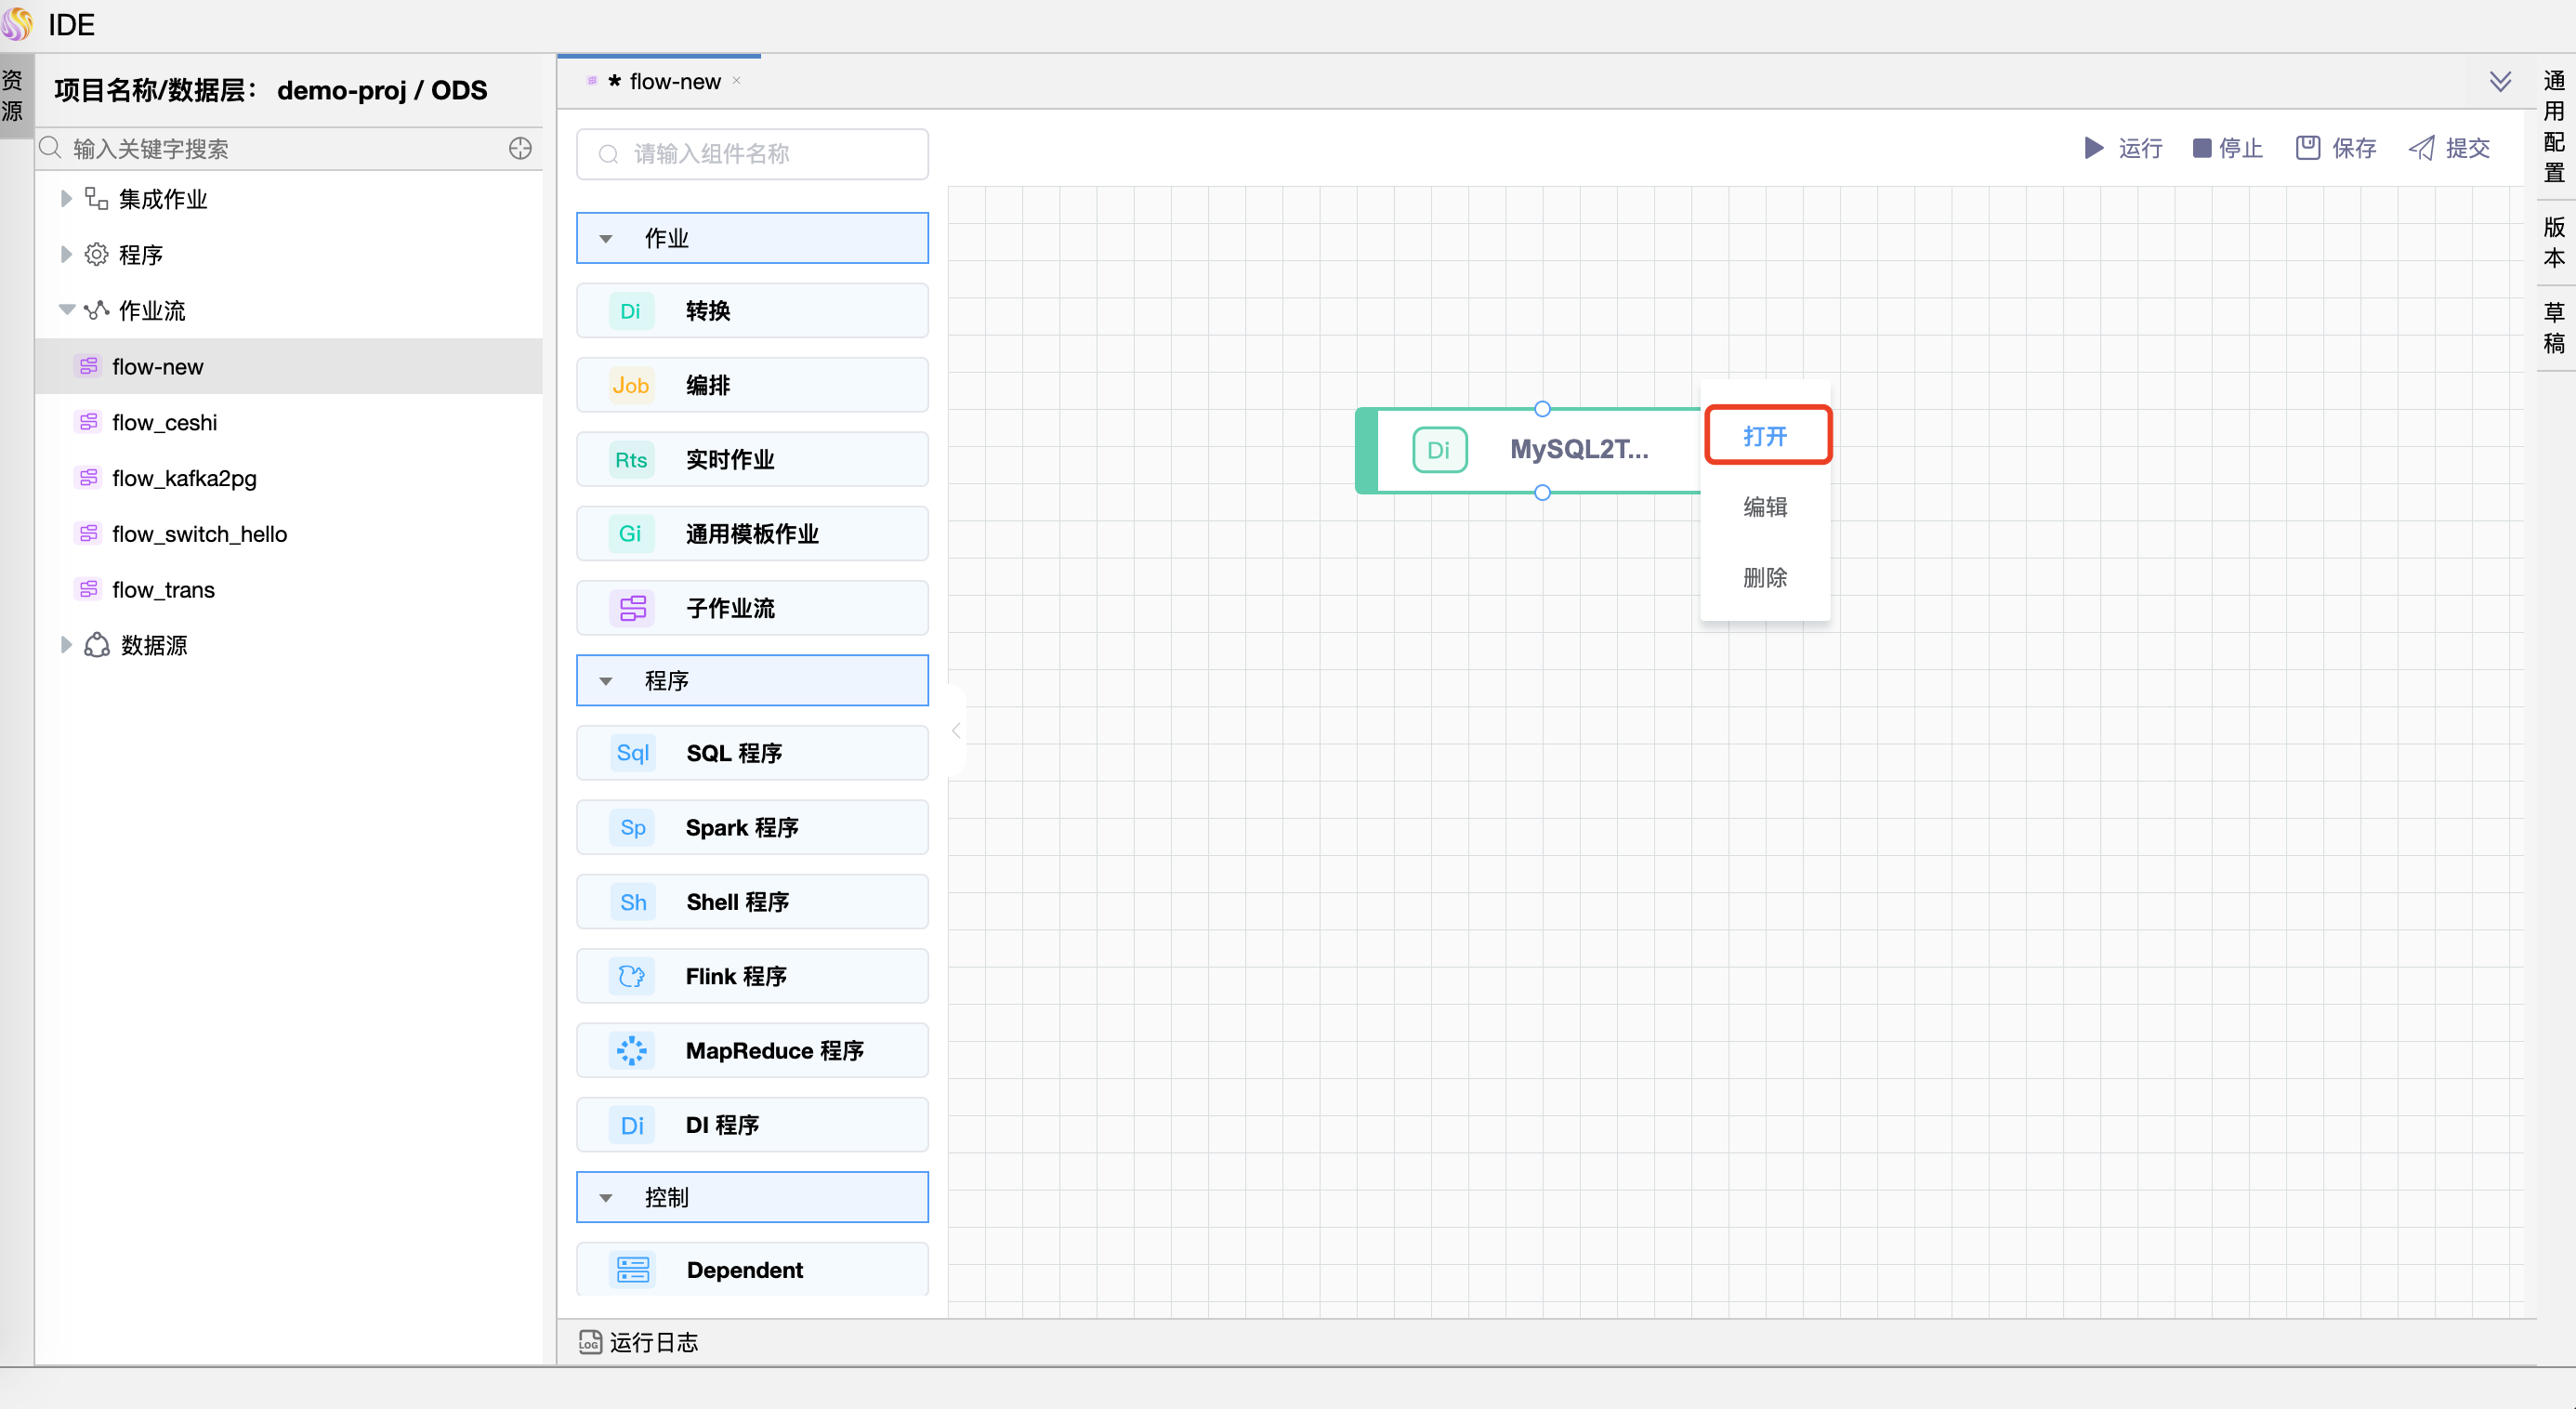Click the Submit paper-plane icon

click(2421, 148)
